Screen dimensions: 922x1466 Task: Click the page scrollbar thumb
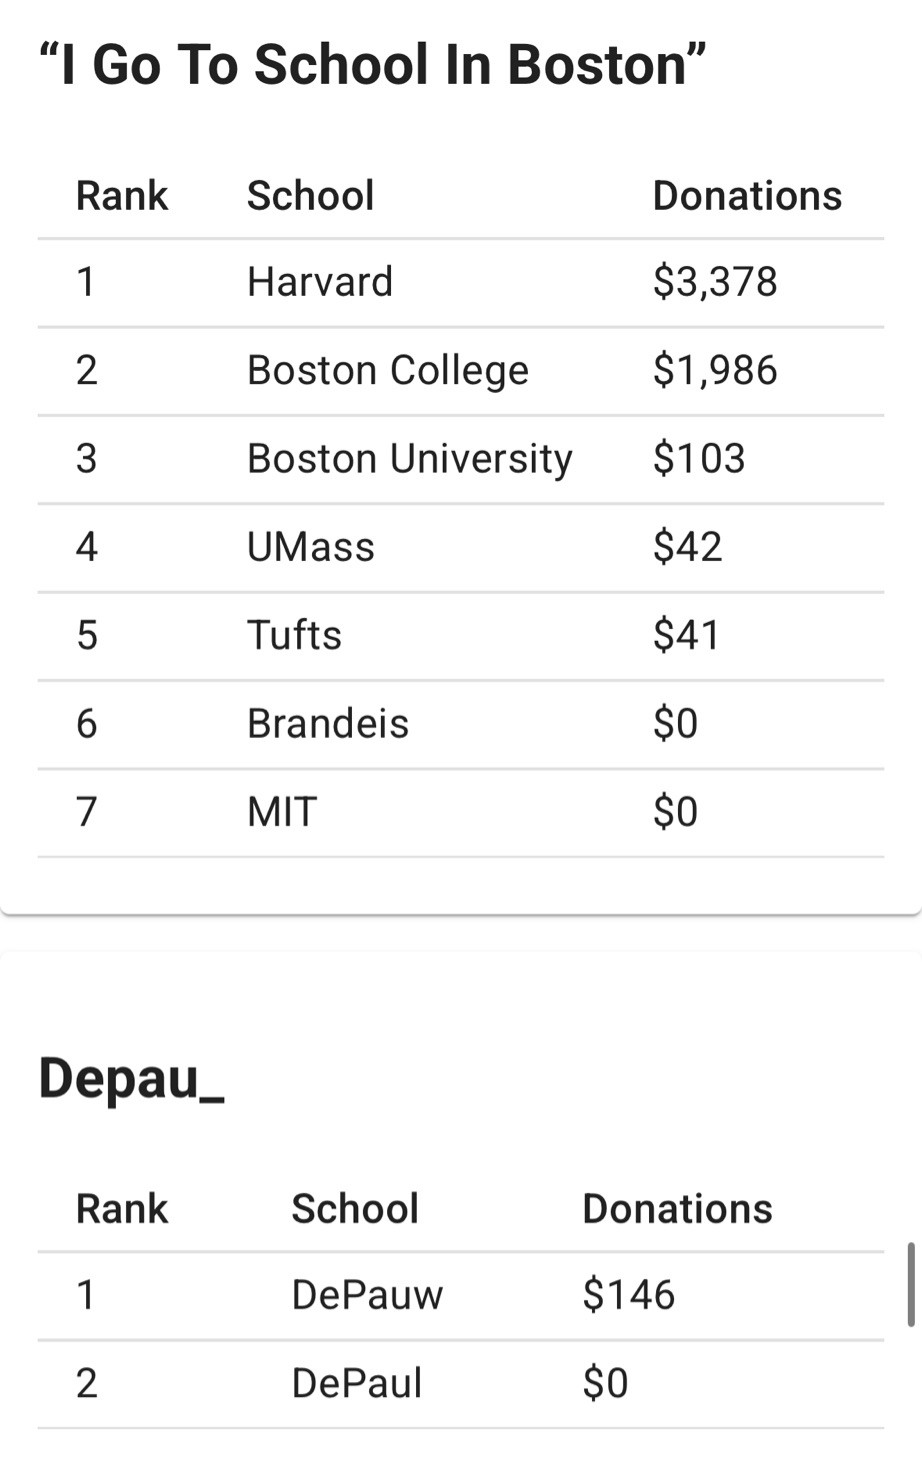[x=911, y=1284]
